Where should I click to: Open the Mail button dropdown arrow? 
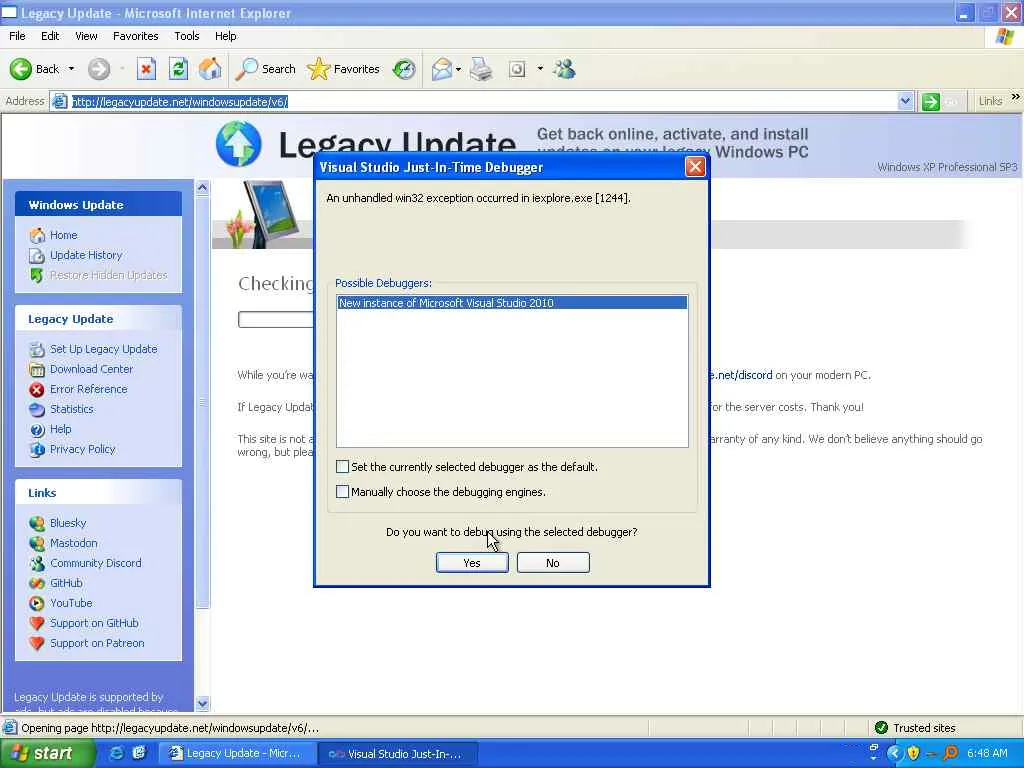pyautogui.click(x=458, y=69)
